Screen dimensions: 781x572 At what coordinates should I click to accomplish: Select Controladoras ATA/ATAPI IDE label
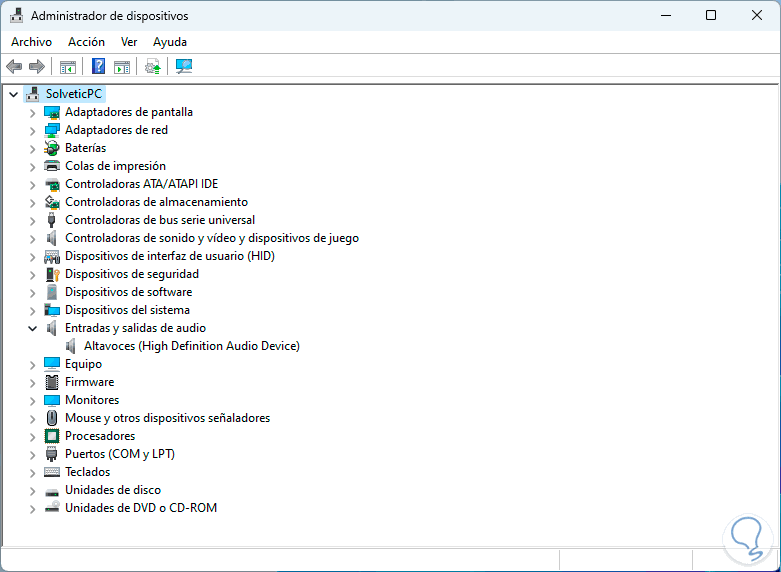tap(141, 183)
